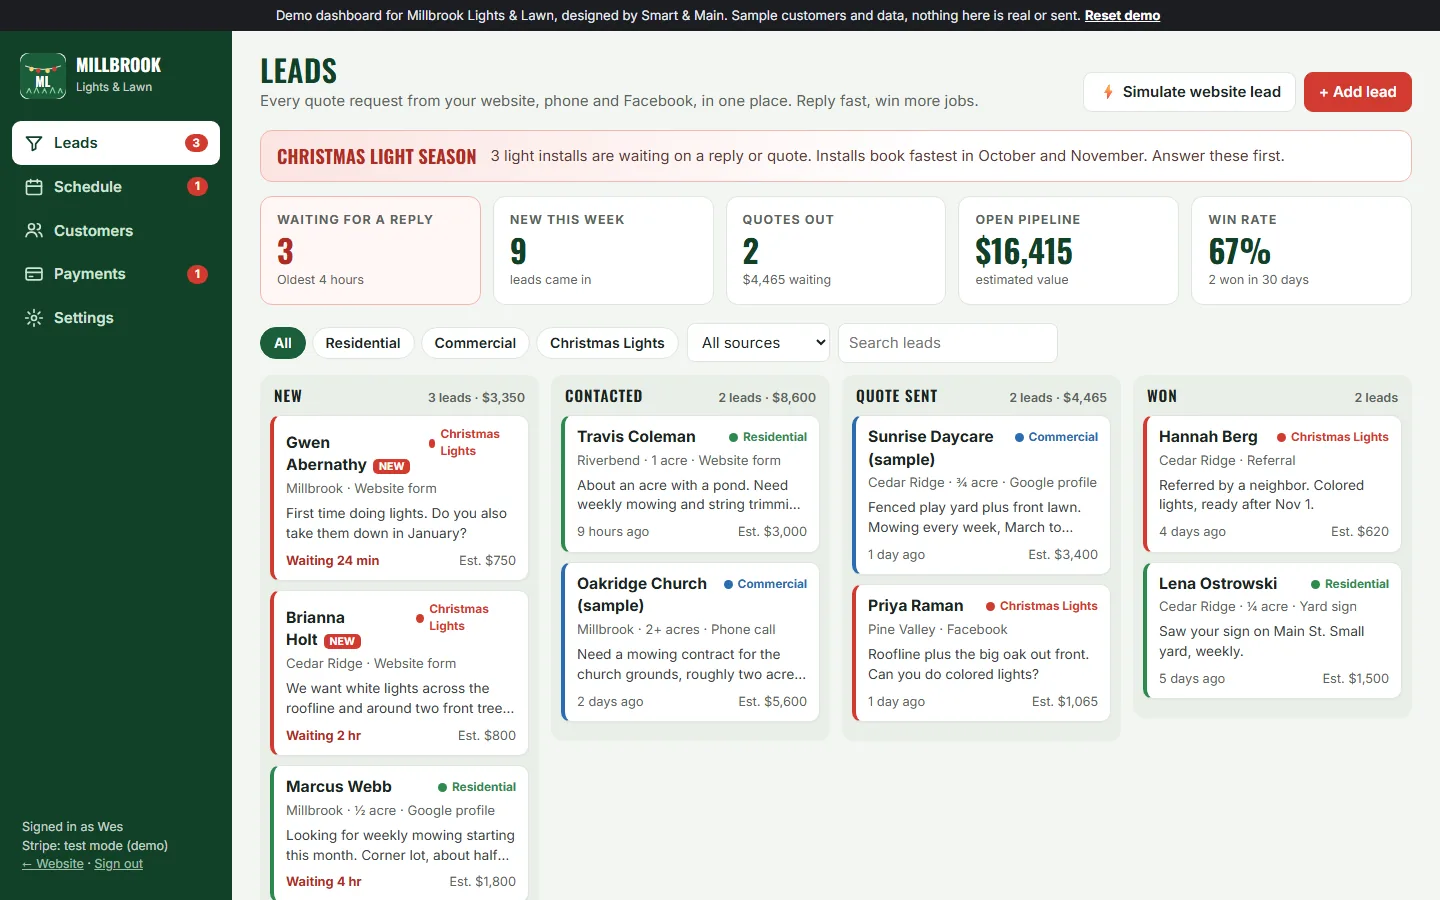Click the New This Week stat card

(603, 250)
